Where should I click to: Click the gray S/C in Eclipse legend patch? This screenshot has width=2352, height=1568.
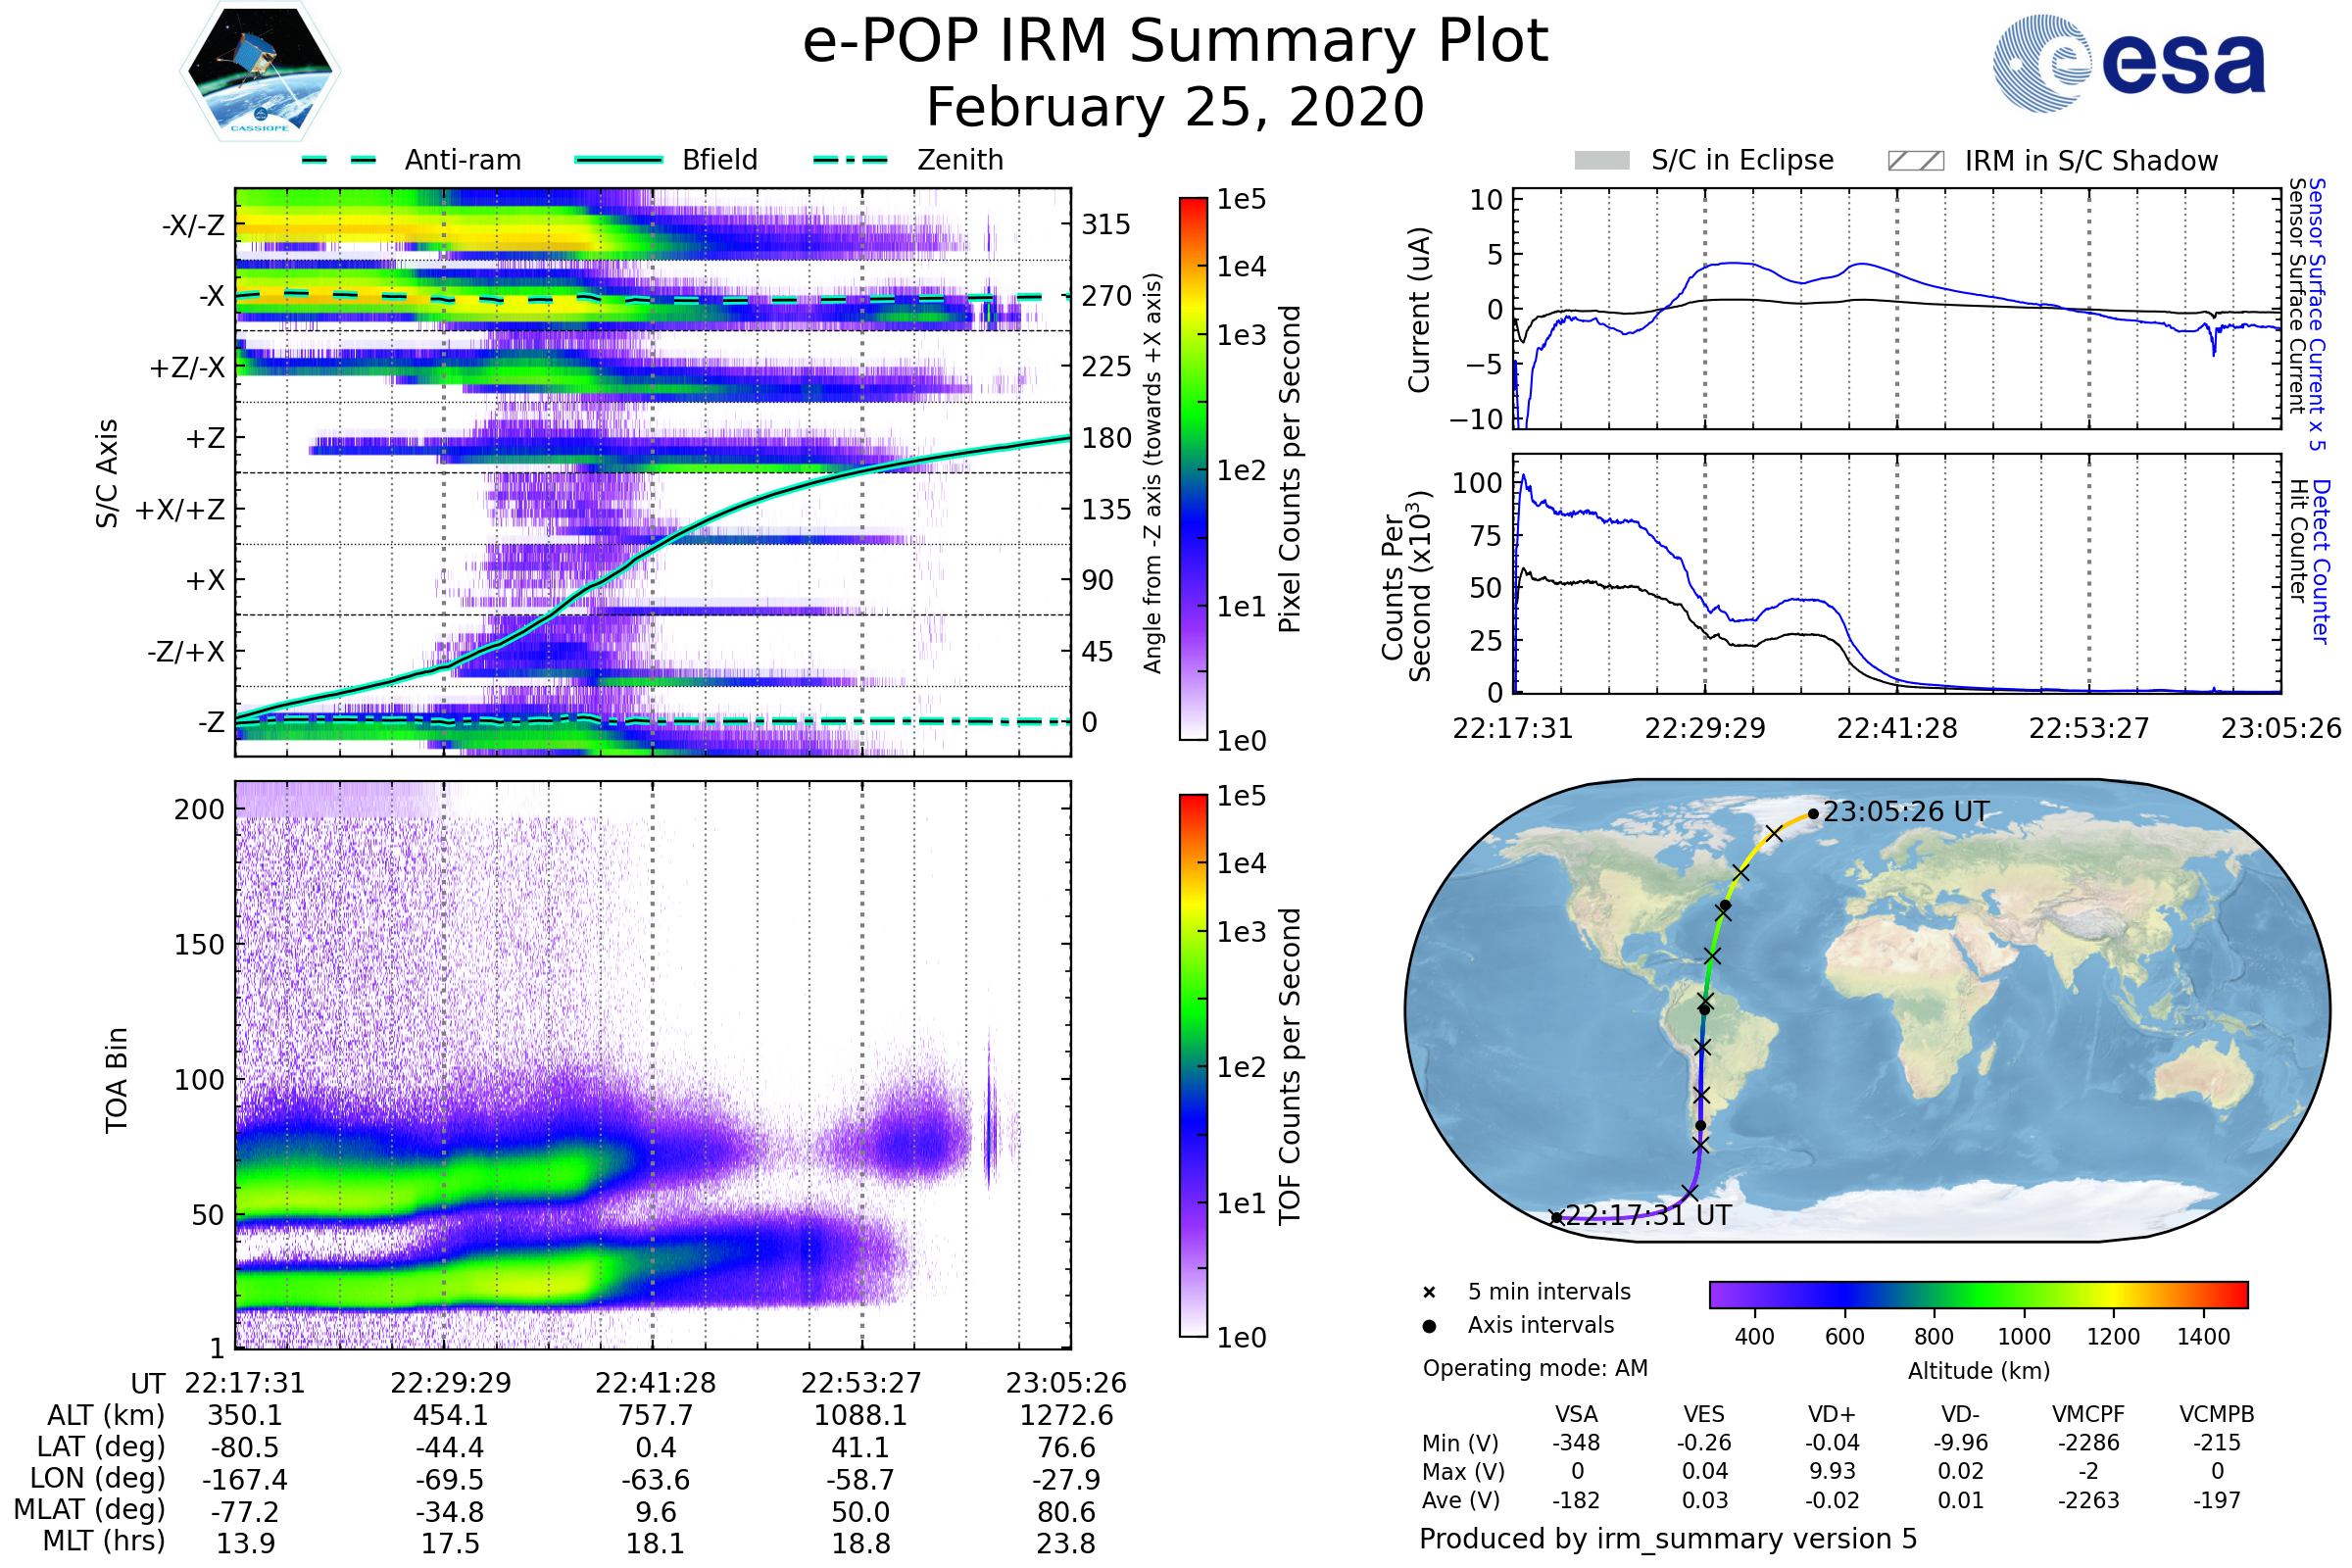pos(1602,161)
